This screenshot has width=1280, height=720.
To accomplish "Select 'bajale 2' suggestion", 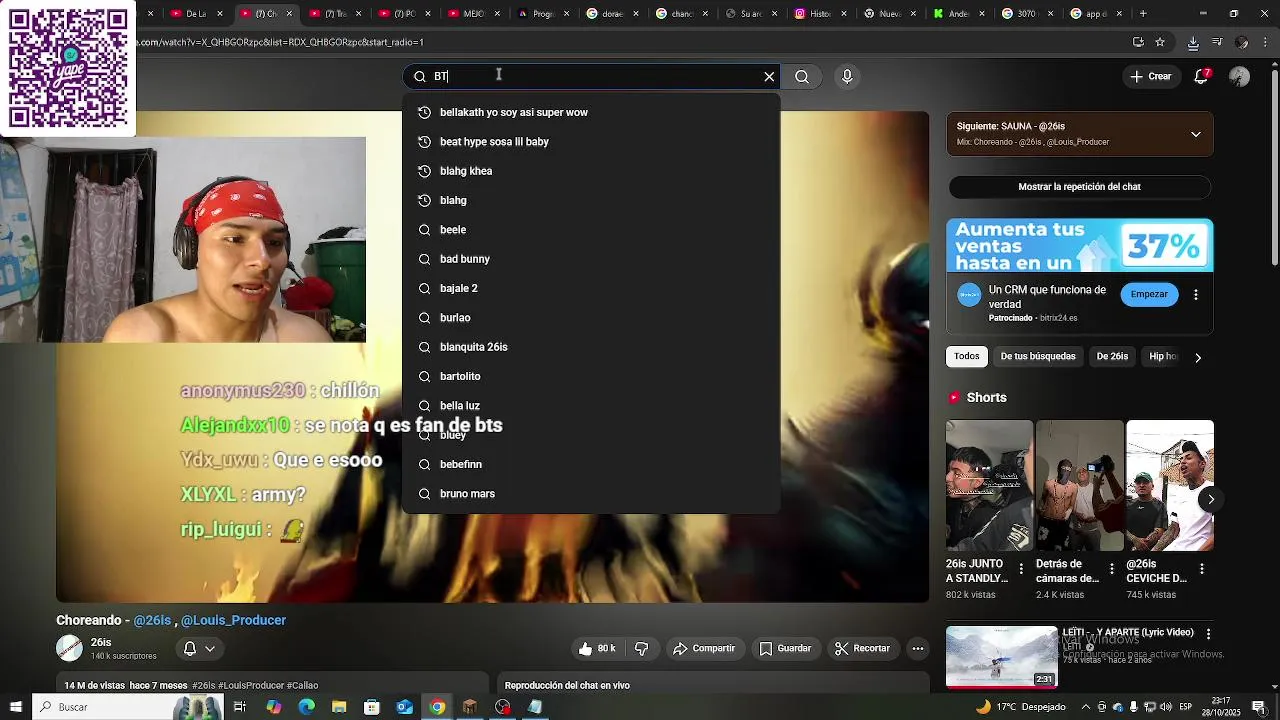I will tap(591, 288).
